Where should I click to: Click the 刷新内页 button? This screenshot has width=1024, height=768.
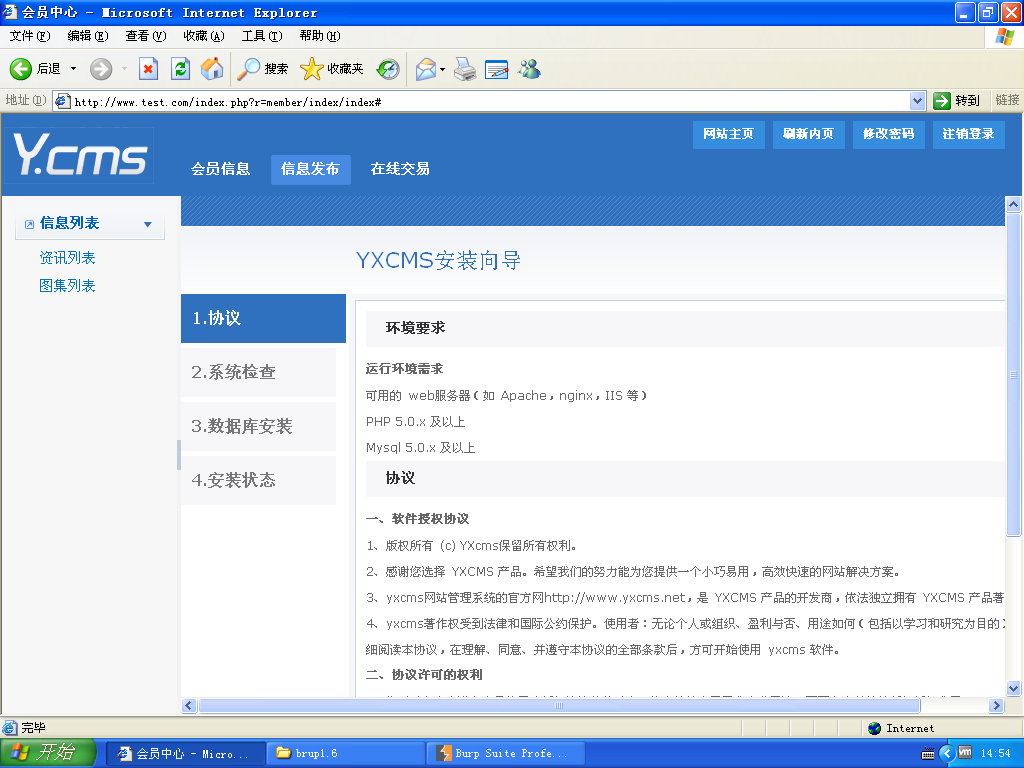[x=808, y=135]
